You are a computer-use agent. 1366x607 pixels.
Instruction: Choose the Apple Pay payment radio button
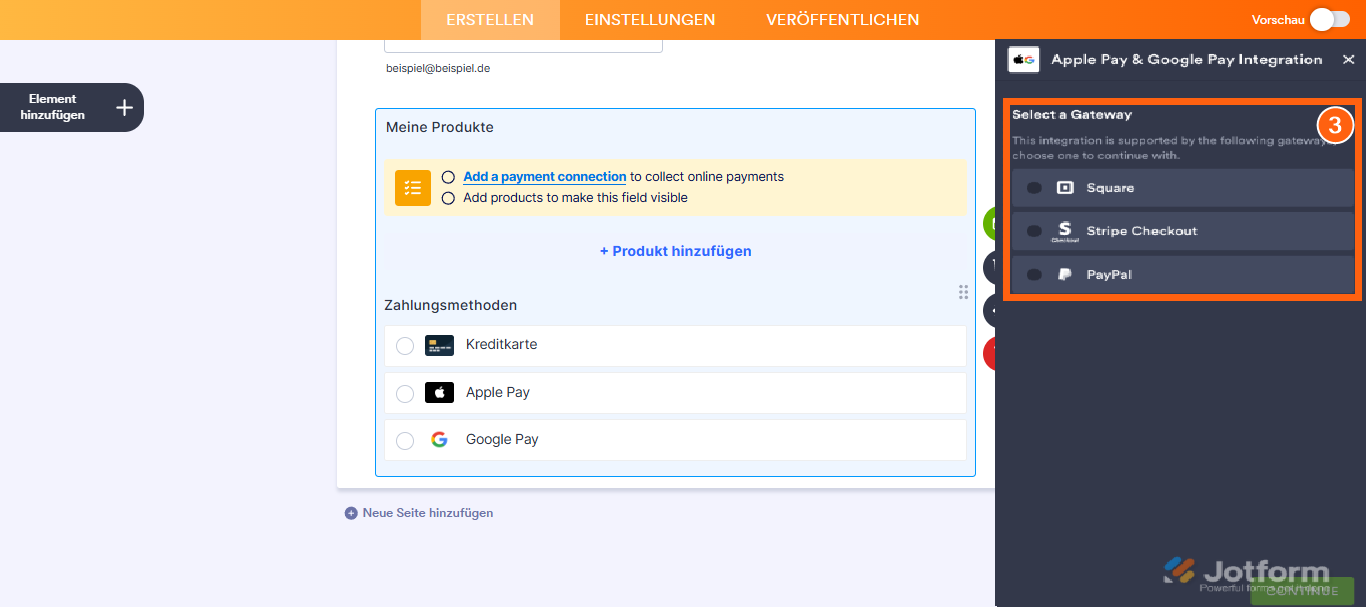tap(405, 394)
